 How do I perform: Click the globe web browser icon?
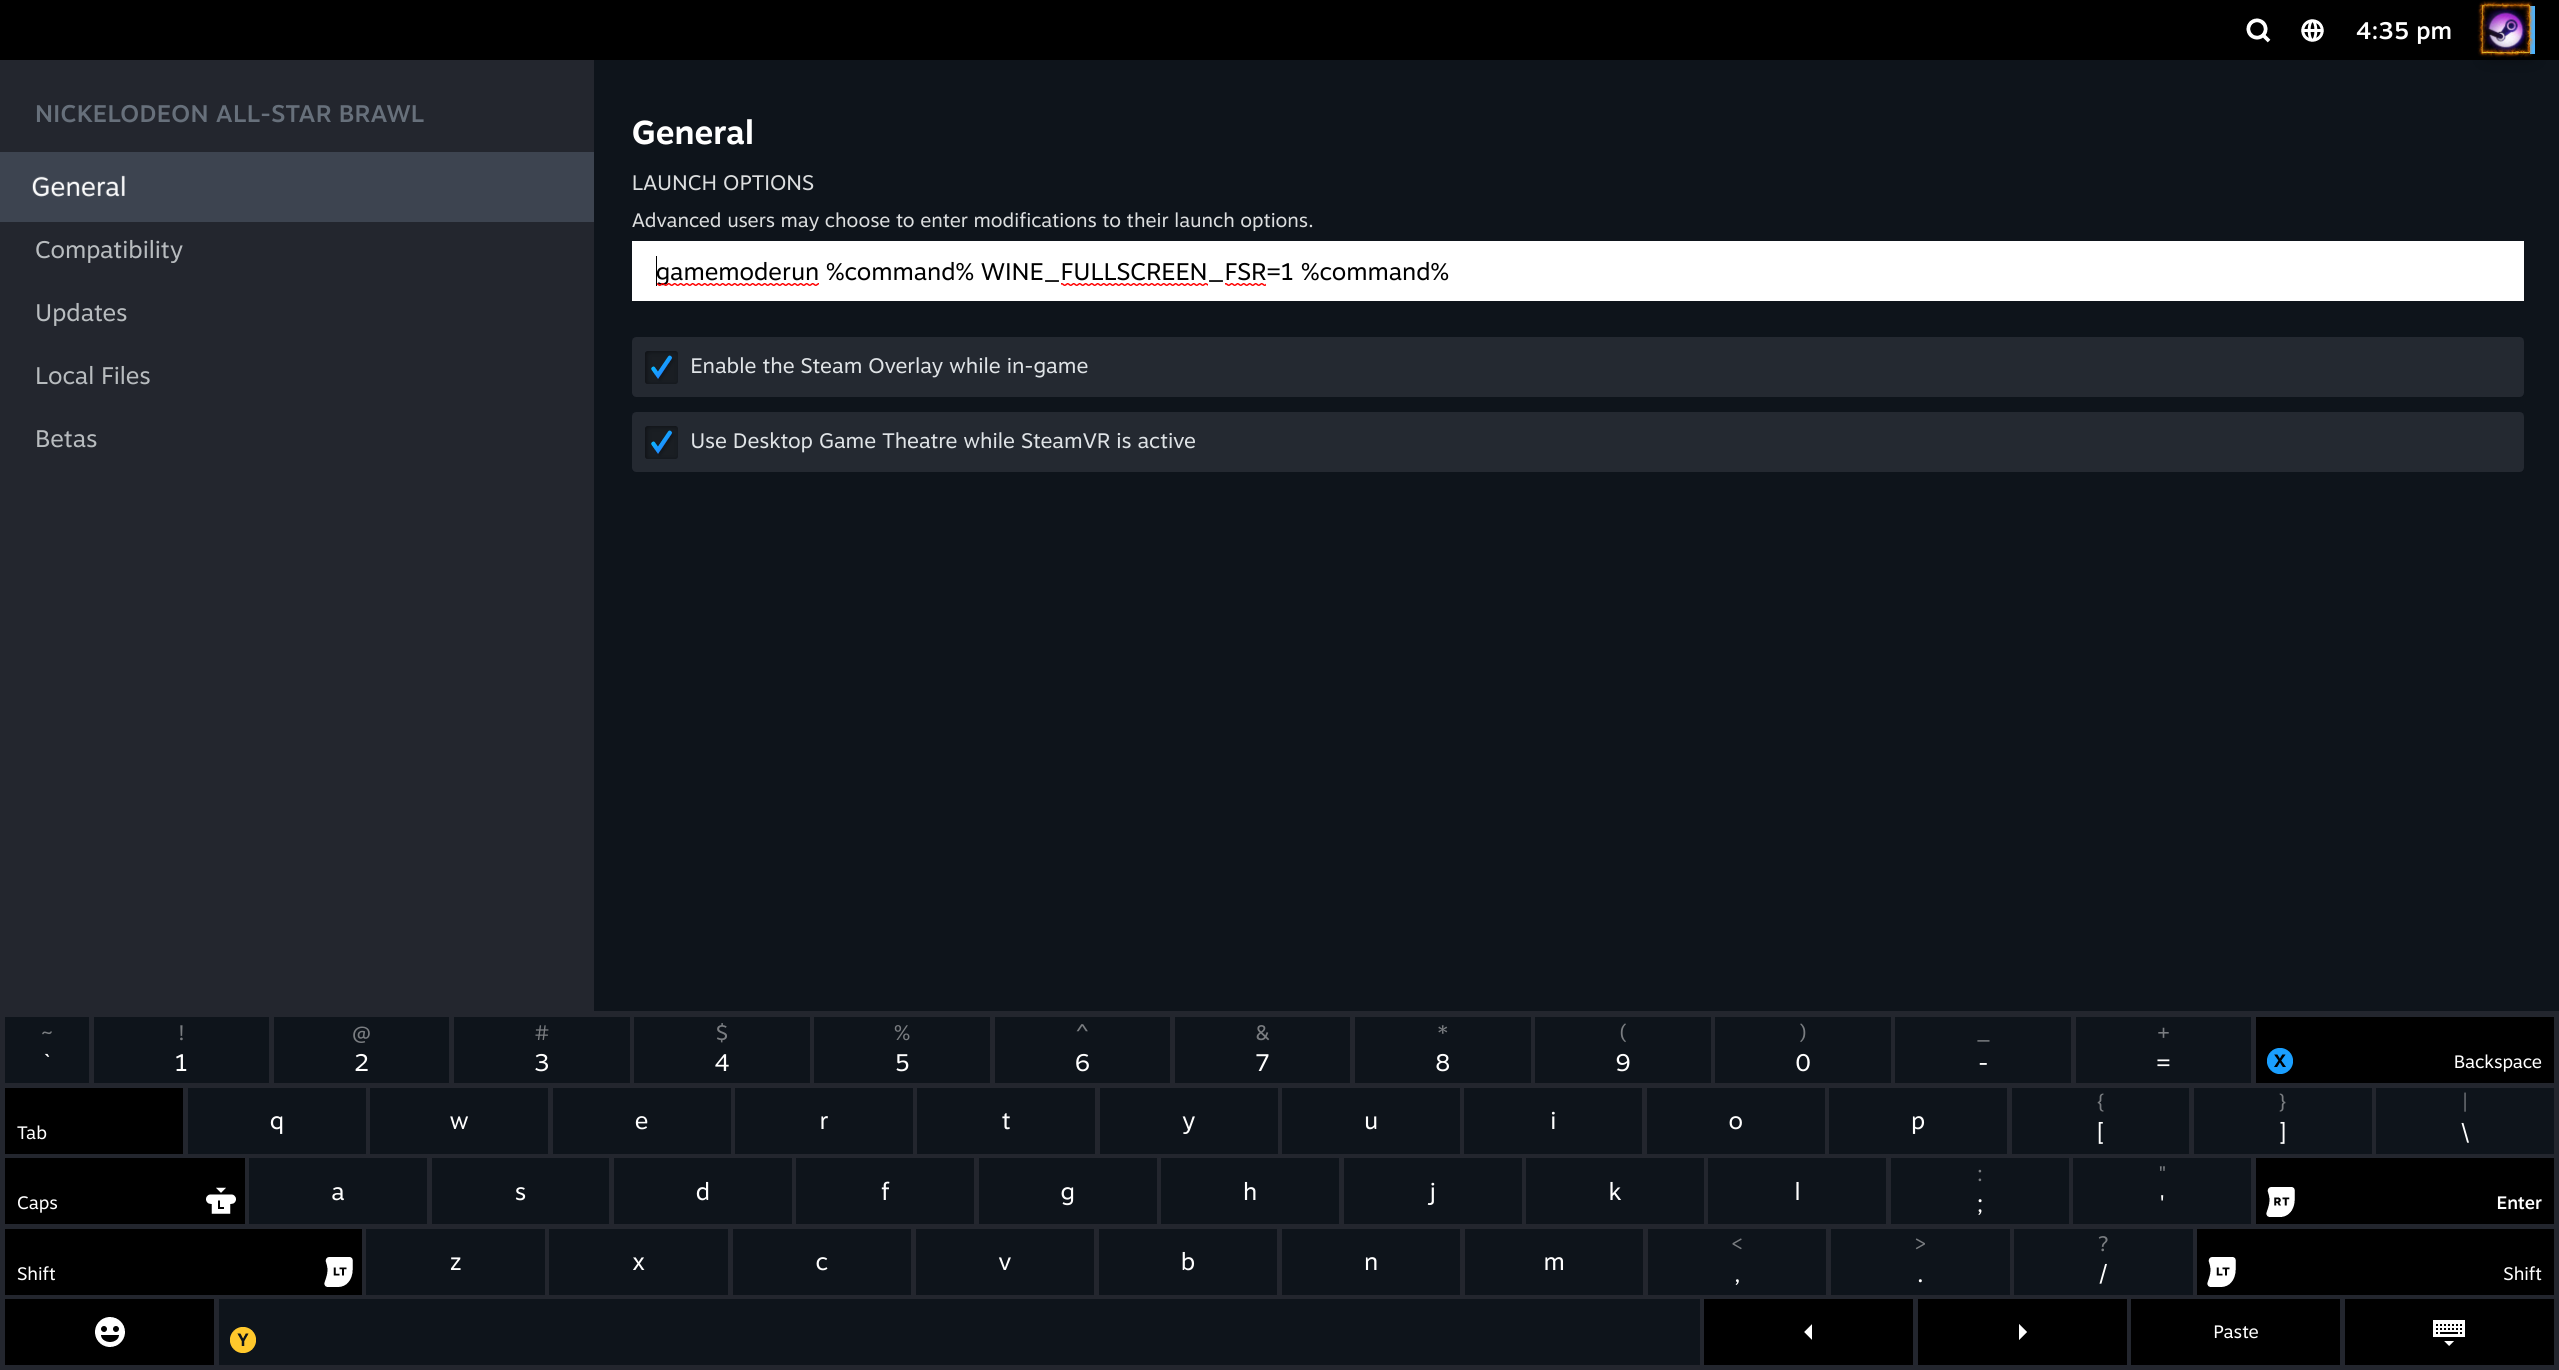2312,30
